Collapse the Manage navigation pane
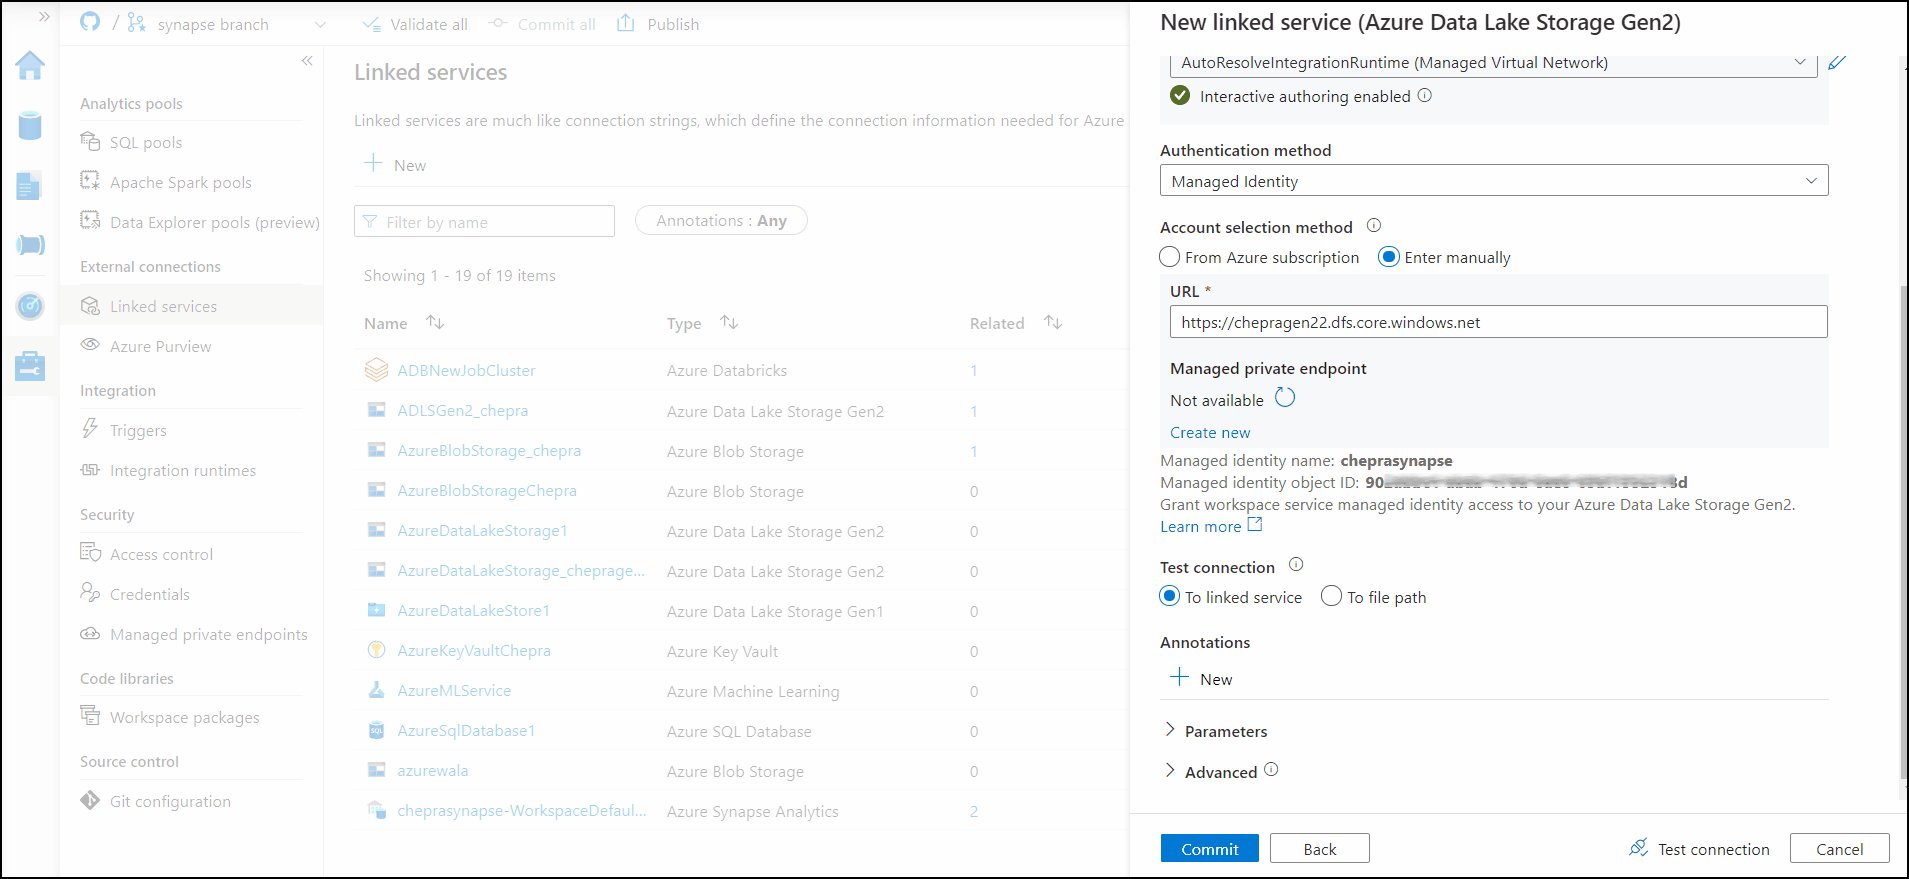The width and height of the screenshot is (1909, 879). (x=307, y=61)
